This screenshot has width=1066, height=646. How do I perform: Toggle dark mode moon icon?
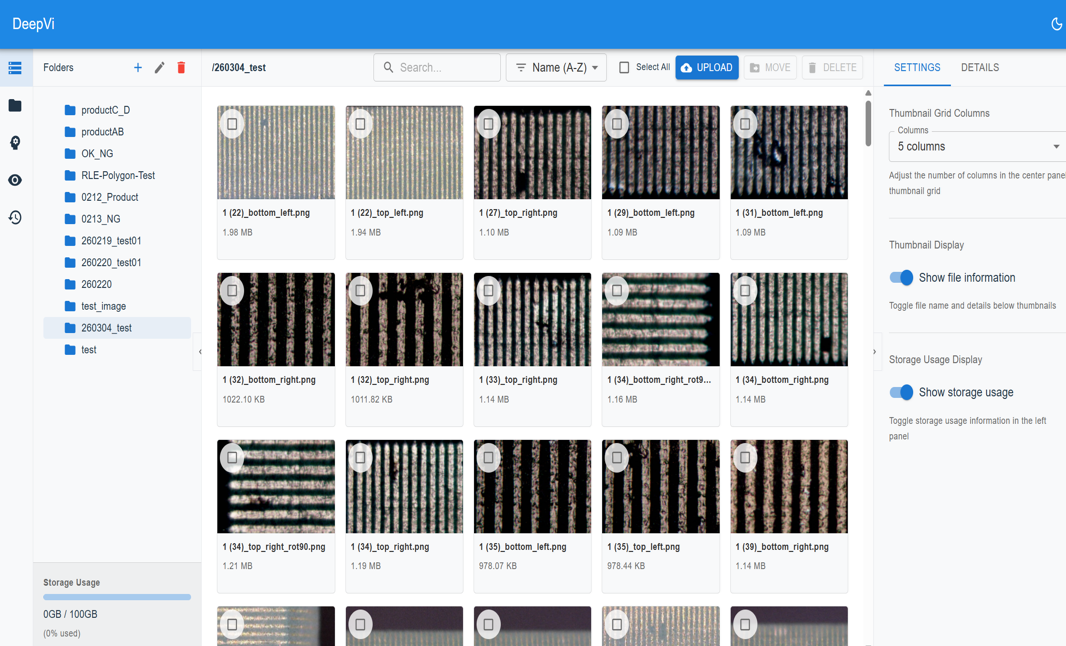point(1056,24)
